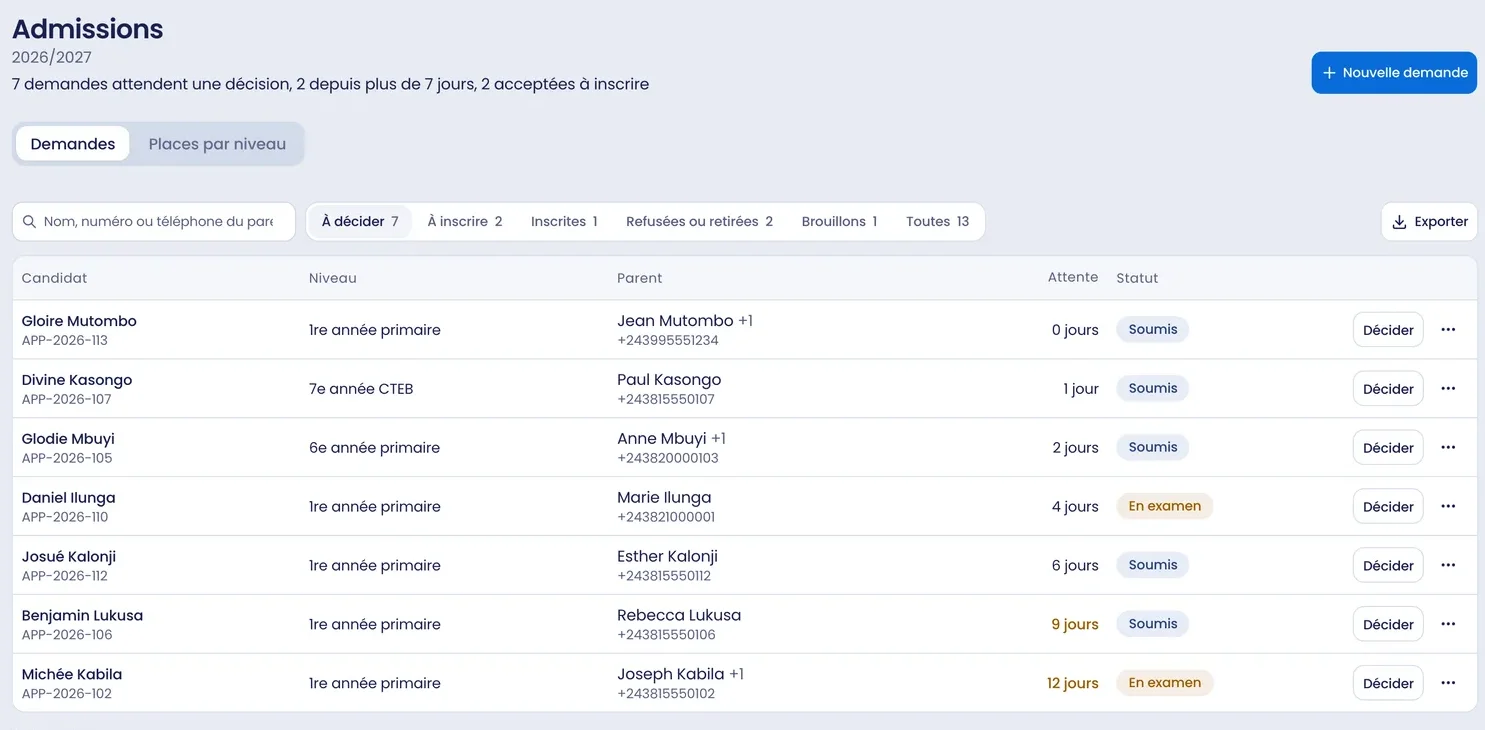This screenshot has width=1485, height=730.
Task: Click Décider for Josué Kalonji
Action: [x=1388, y=566]
